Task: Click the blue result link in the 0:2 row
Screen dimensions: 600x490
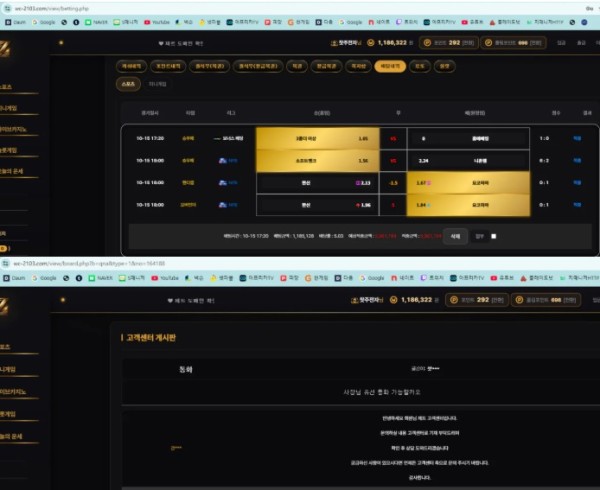Action: pos(577,160)
